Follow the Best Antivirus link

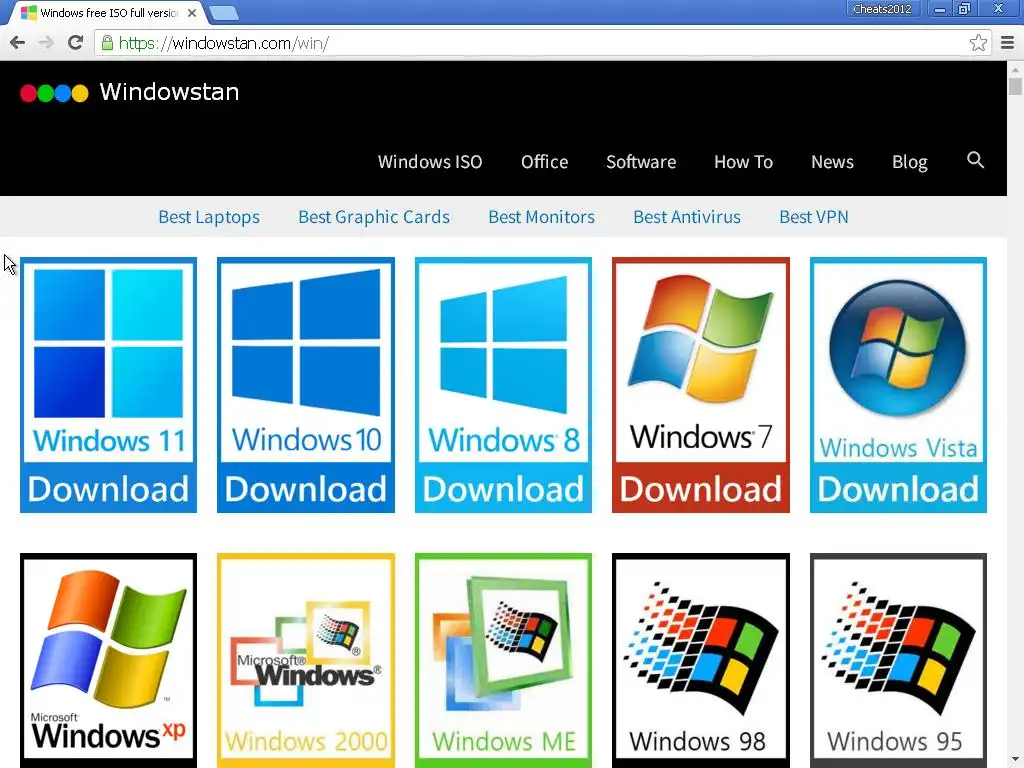pyautogui.click(x=687, y=217)
